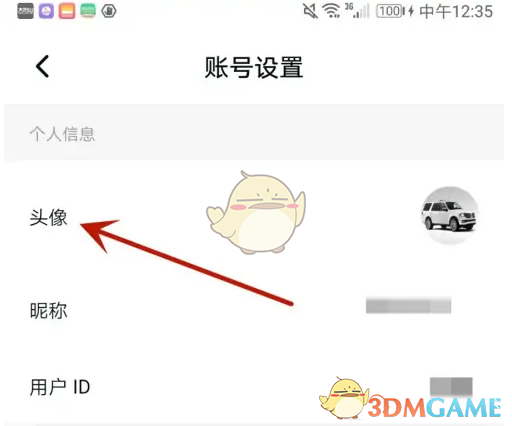The height and width of the screenshot is (426, 512).
Task: Tap the 个人信息 section header
Action: point(62,134)
